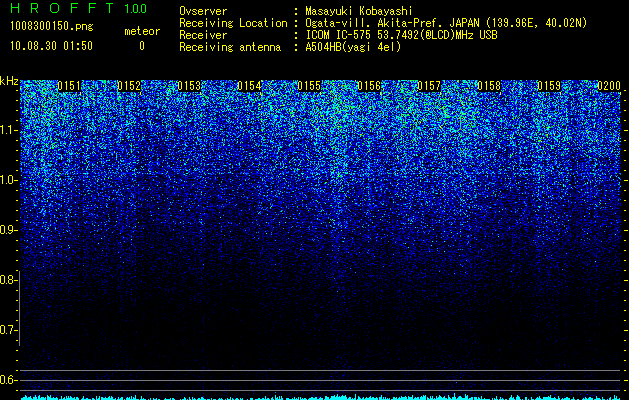Click the Receiving Location label
Screen dimensions: 629x400
pyautogui.click(x=233, y=23)
